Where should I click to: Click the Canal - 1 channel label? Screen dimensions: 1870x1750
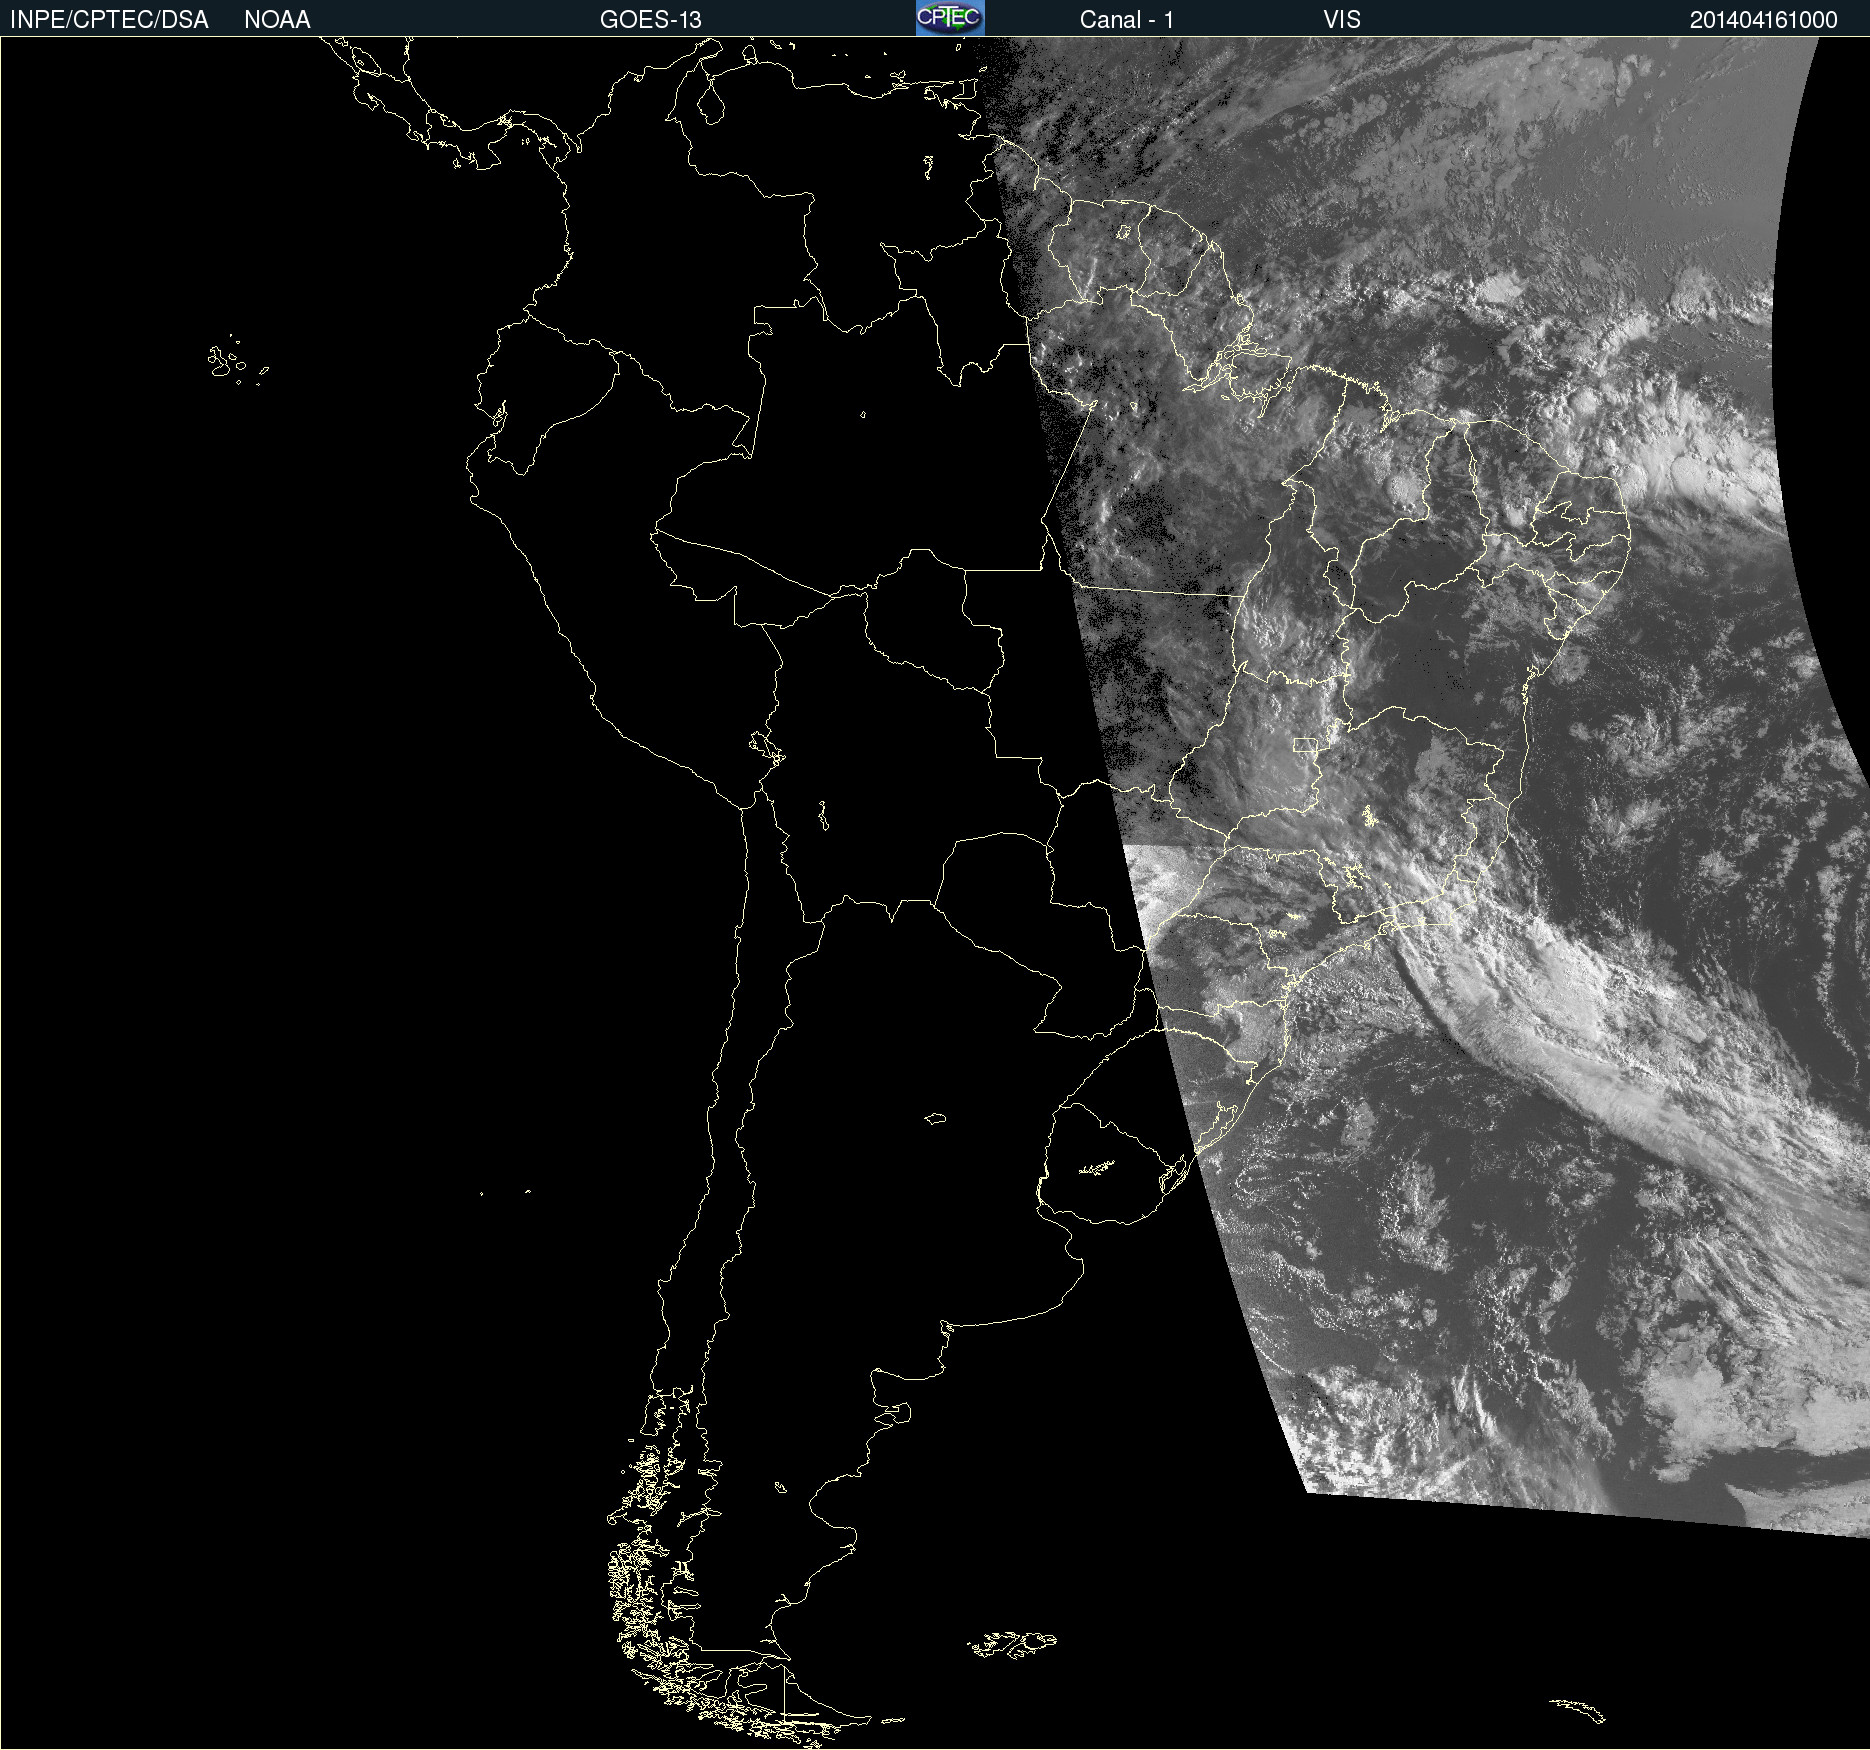point(1127,20)
